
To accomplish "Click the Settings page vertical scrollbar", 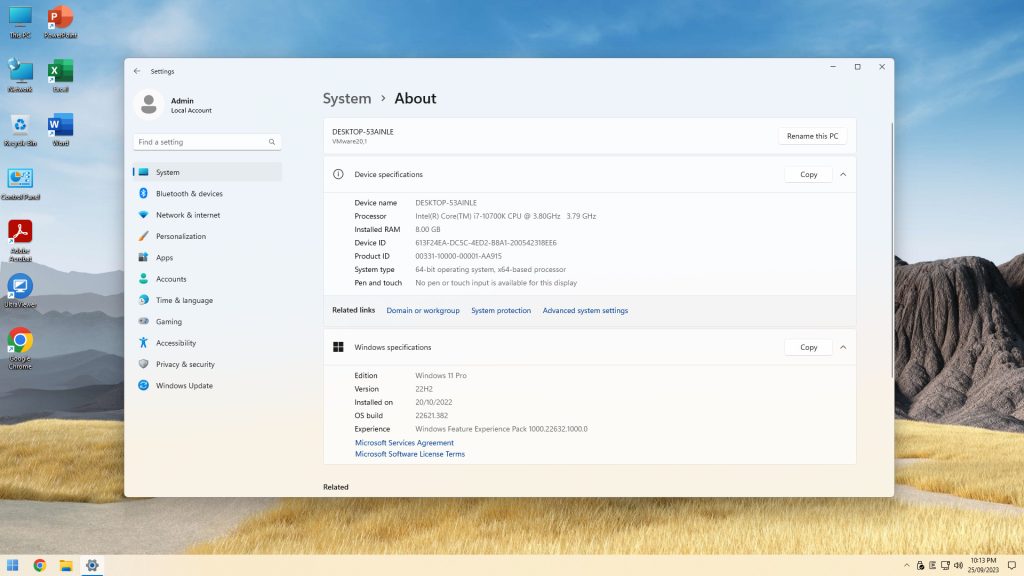I will (x=892, y=248).
